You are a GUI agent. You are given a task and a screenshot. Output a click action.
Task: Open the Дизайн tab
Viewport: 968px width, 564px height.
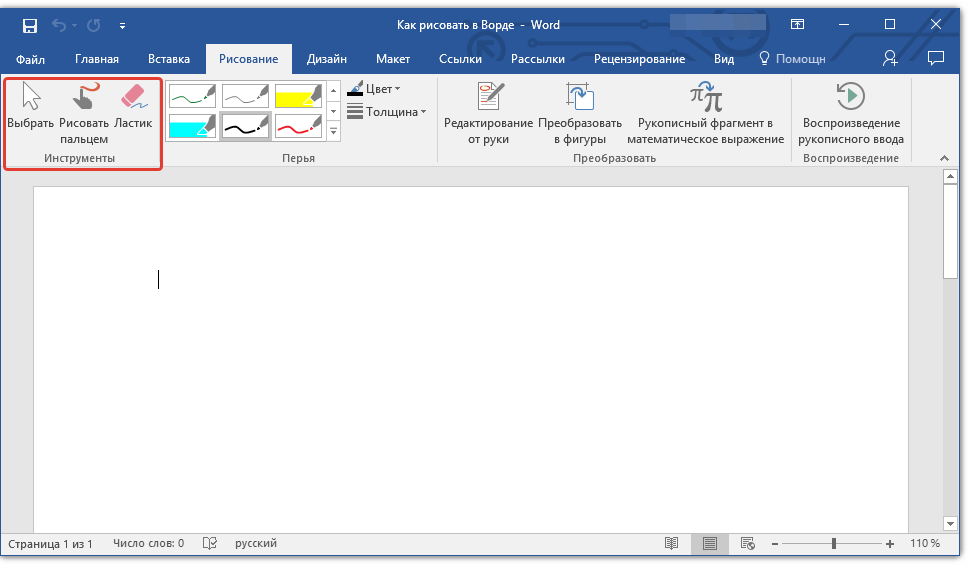[x=327, y=59]
